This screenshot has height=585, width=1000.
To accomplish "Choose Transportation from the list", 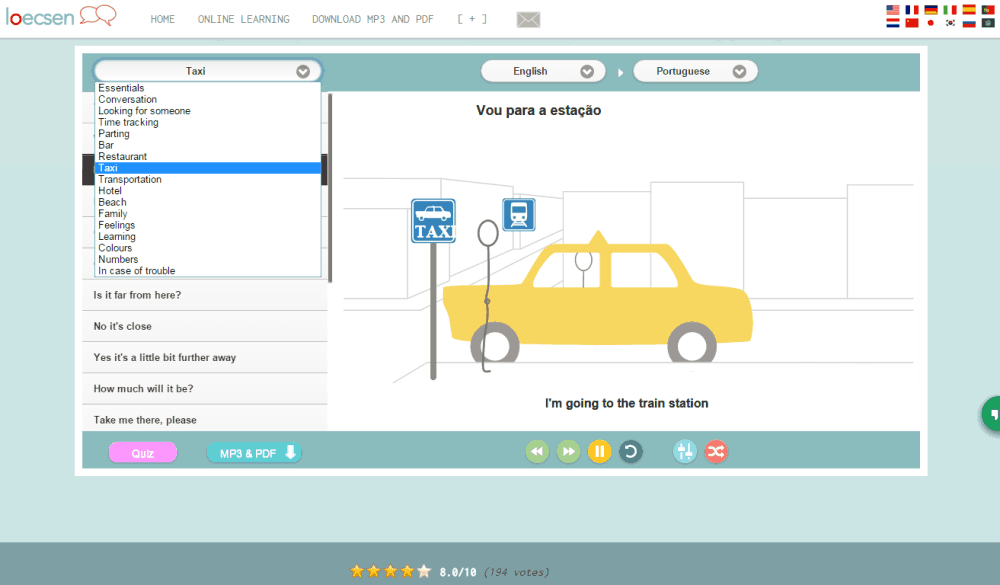I will (x=208, y=180).
